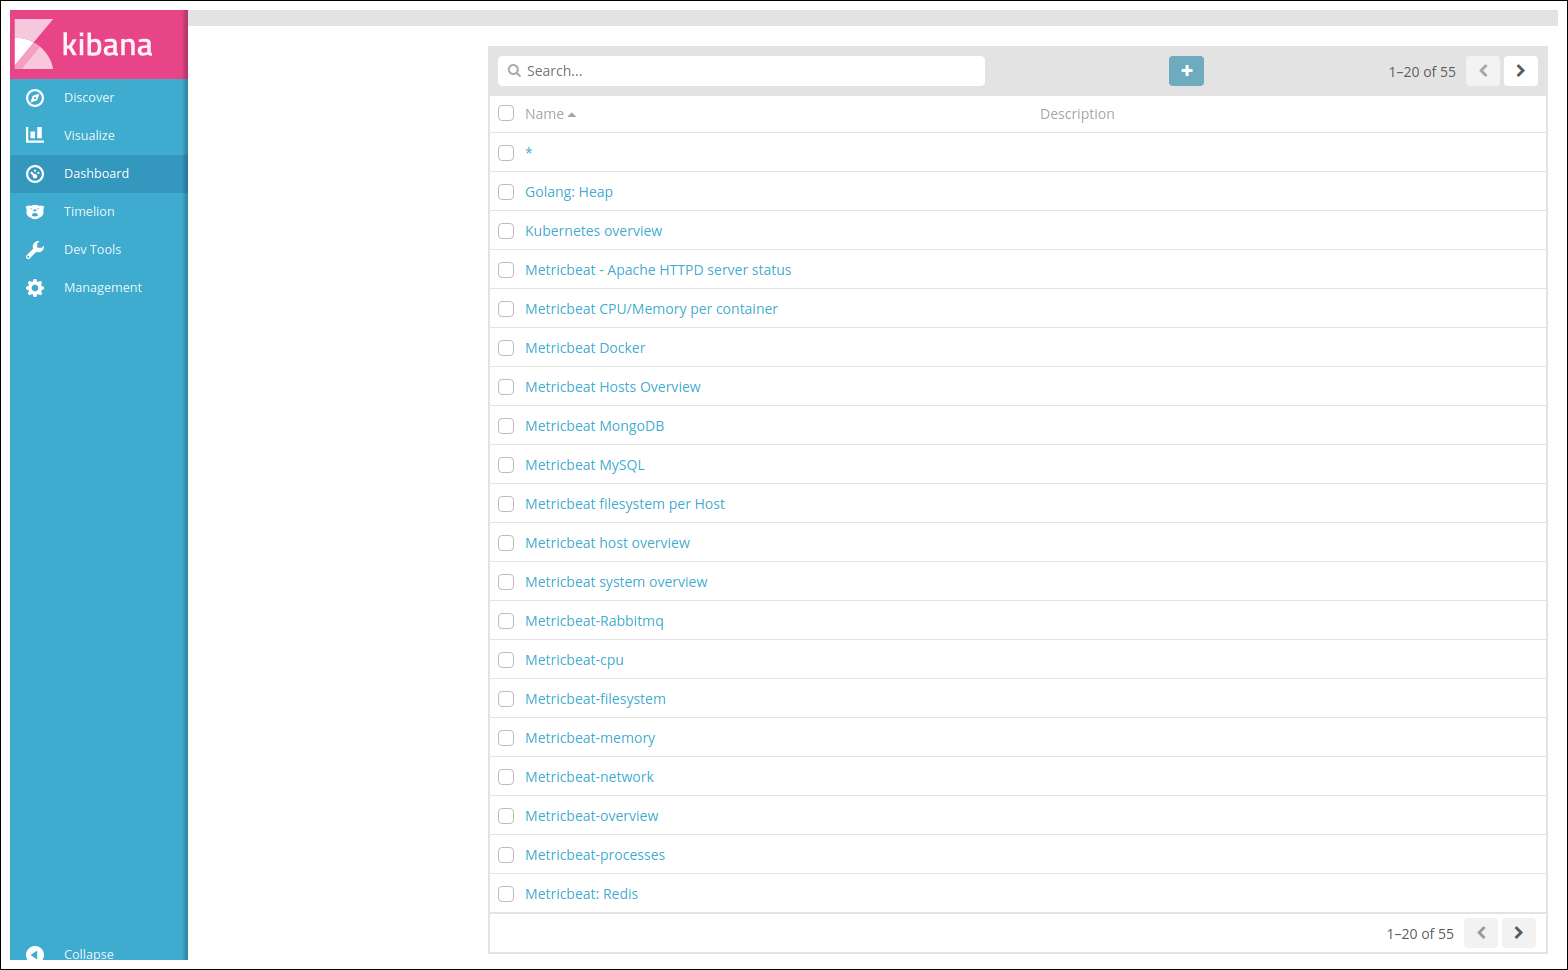
Task: Toggle the select-all checkbox in the header
Action: coord(506,114)
